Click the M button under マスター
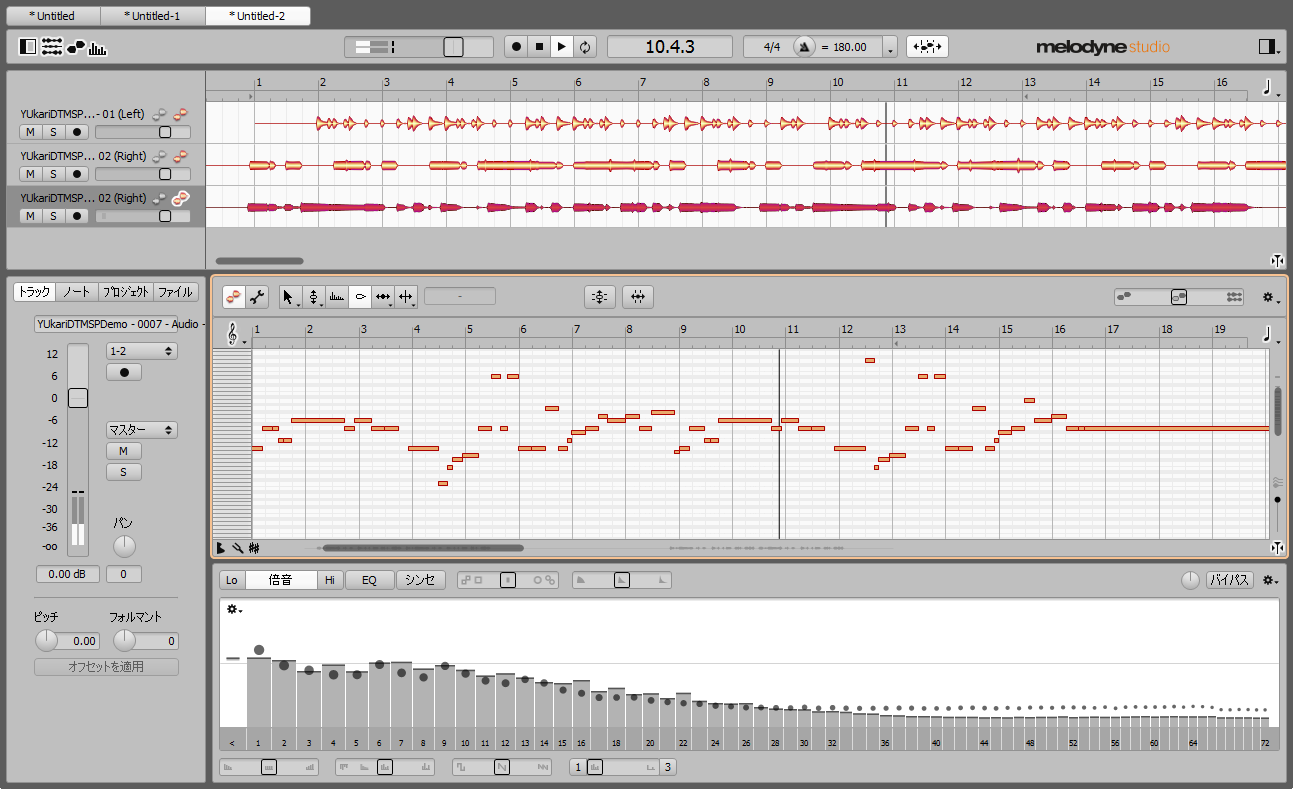1293x789 pixels. [124, 451]
